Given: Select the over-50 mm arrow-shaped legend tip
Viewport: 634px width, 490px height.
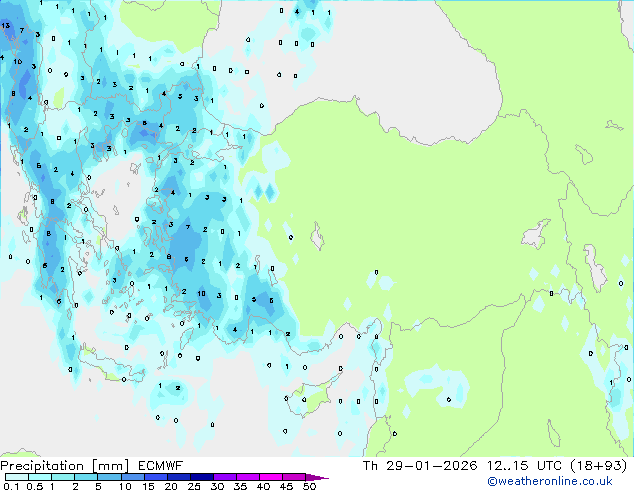Looking at the screenshot, I should click(317, 477).
